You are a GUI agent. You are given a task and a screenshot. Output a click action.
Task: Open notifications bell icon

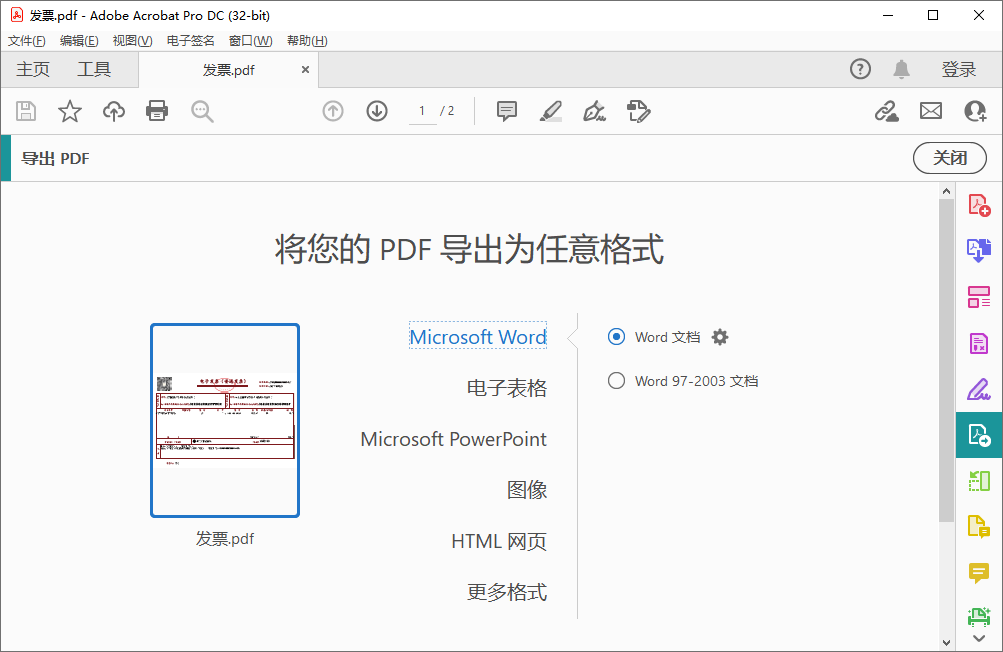[x=901, y=69]
